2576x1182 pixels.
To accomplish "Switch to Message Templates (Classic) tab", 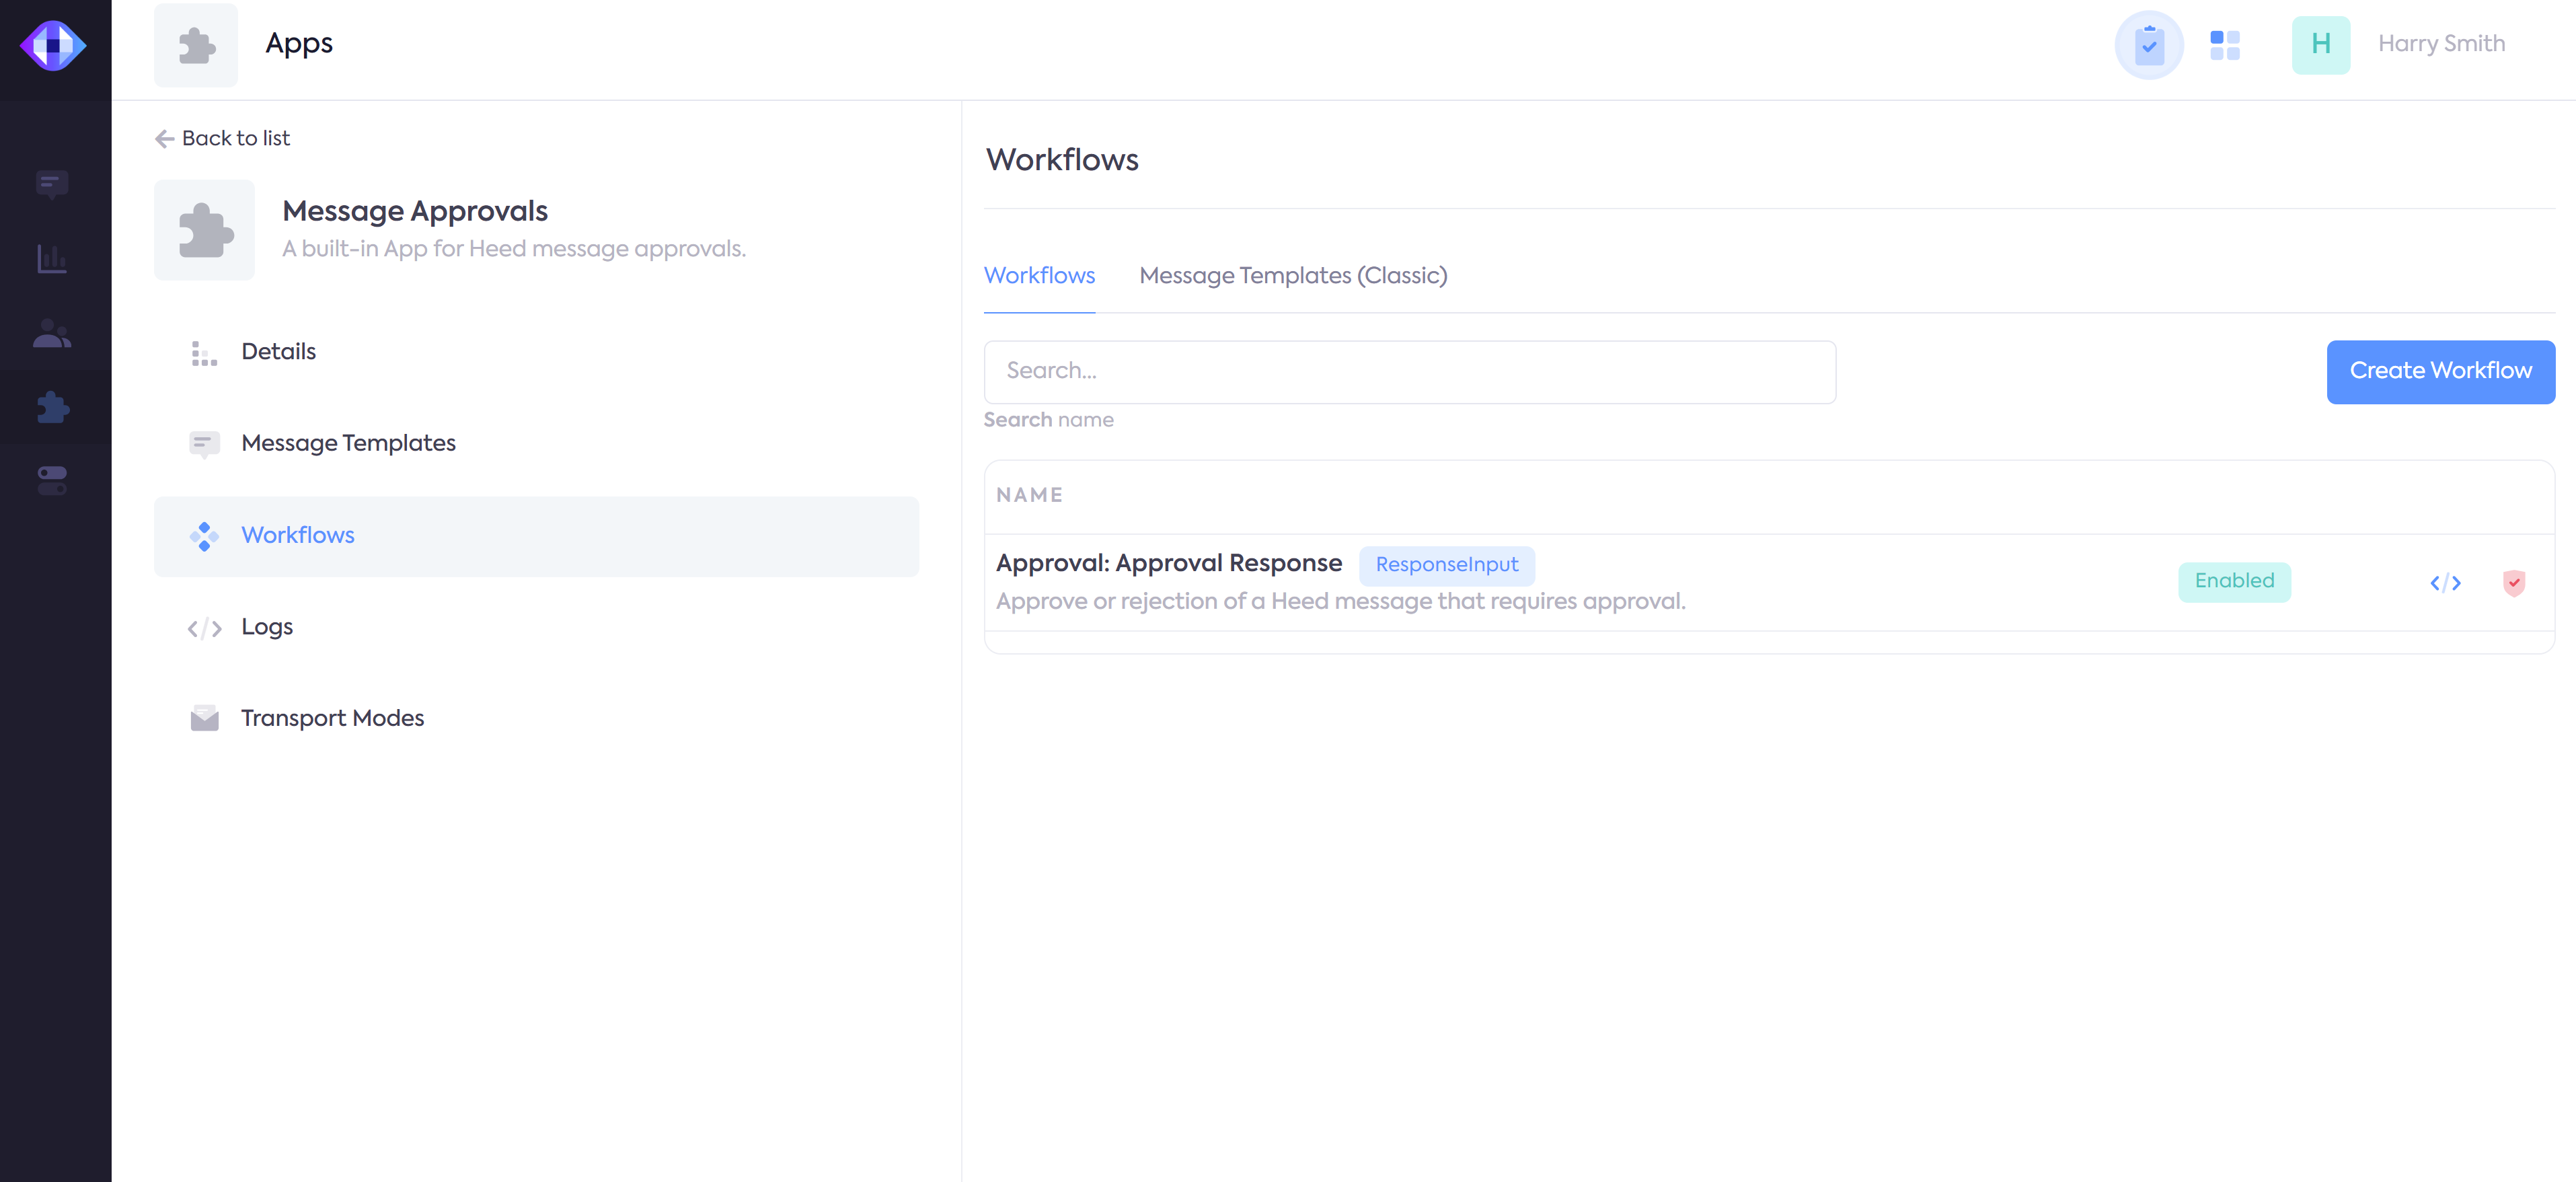I will pos(1292,276).
